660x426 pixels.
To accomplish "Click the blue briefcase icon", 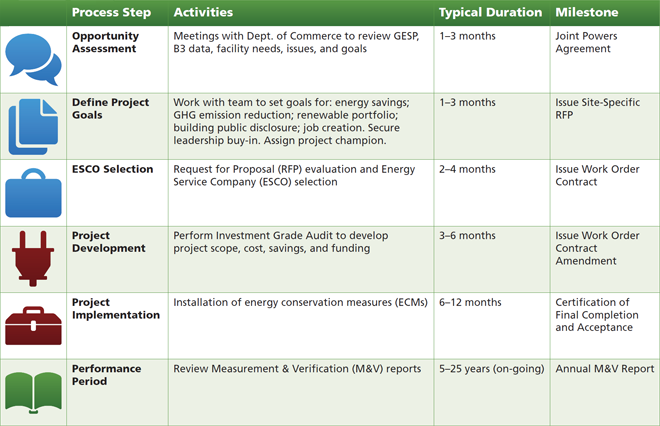I will (33, 193).
